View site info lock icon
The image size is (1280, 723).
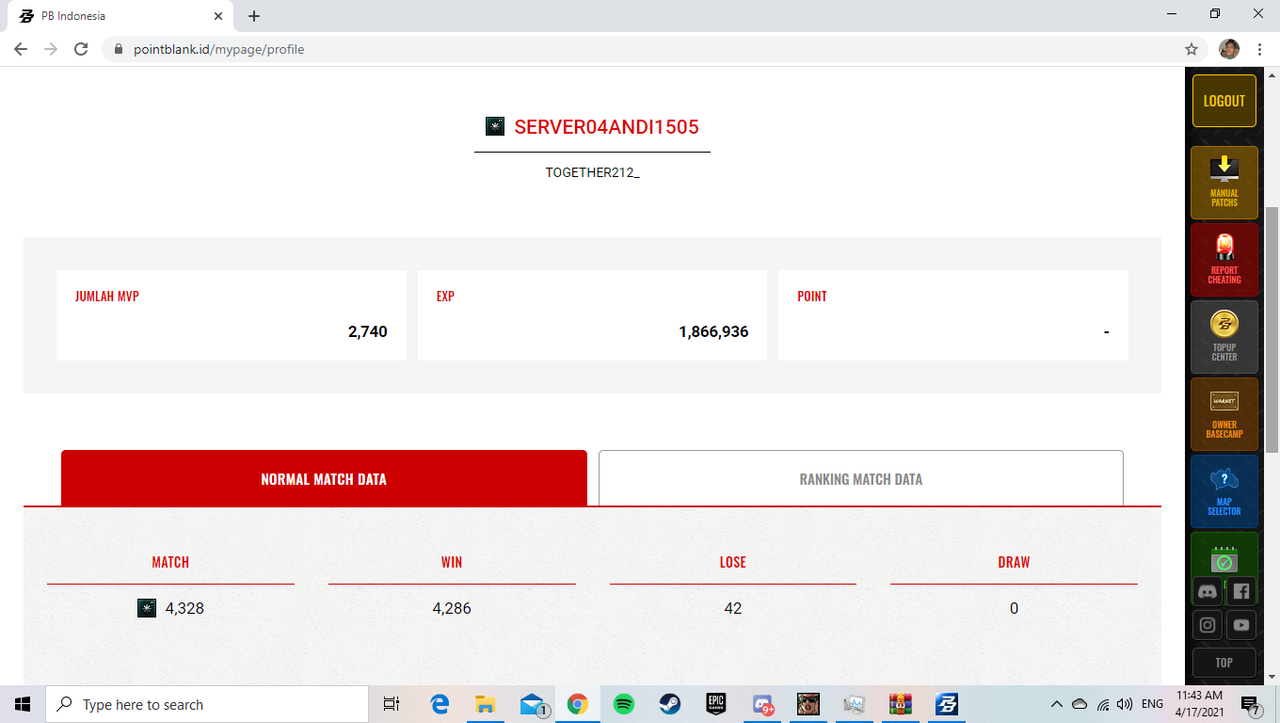point(118,49)
